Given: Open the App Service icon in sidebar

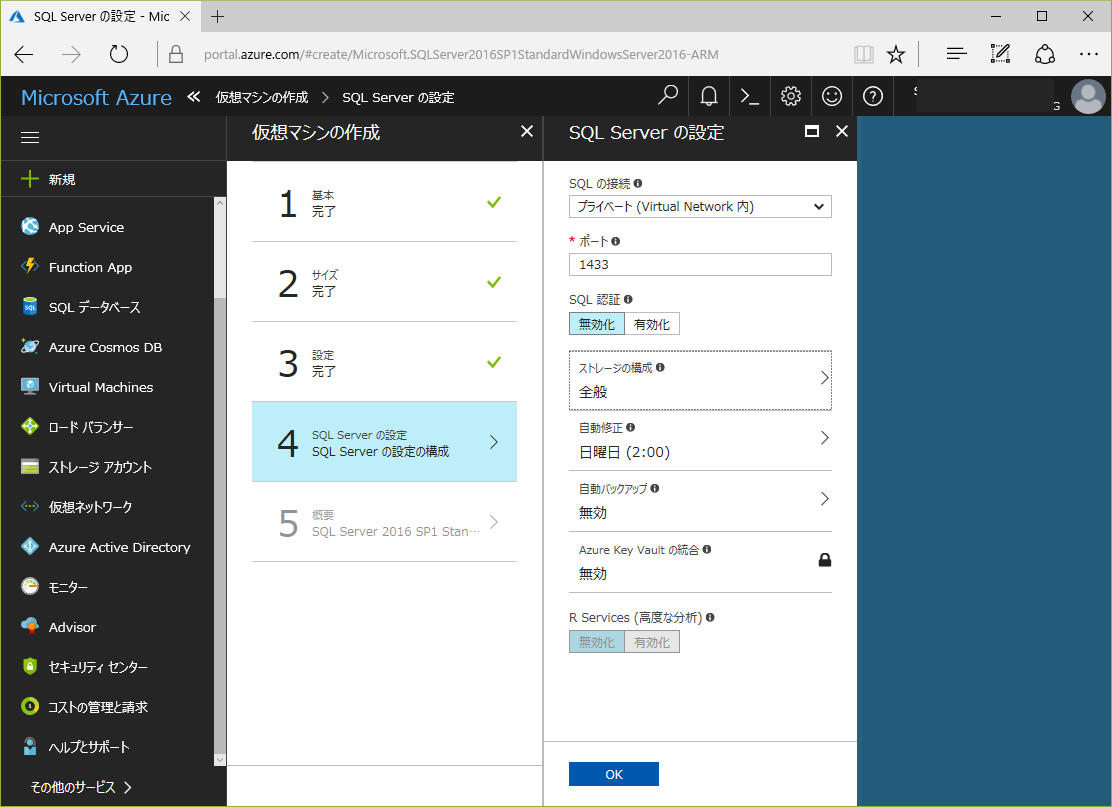Looking at the screenshot, I should 30,226.
